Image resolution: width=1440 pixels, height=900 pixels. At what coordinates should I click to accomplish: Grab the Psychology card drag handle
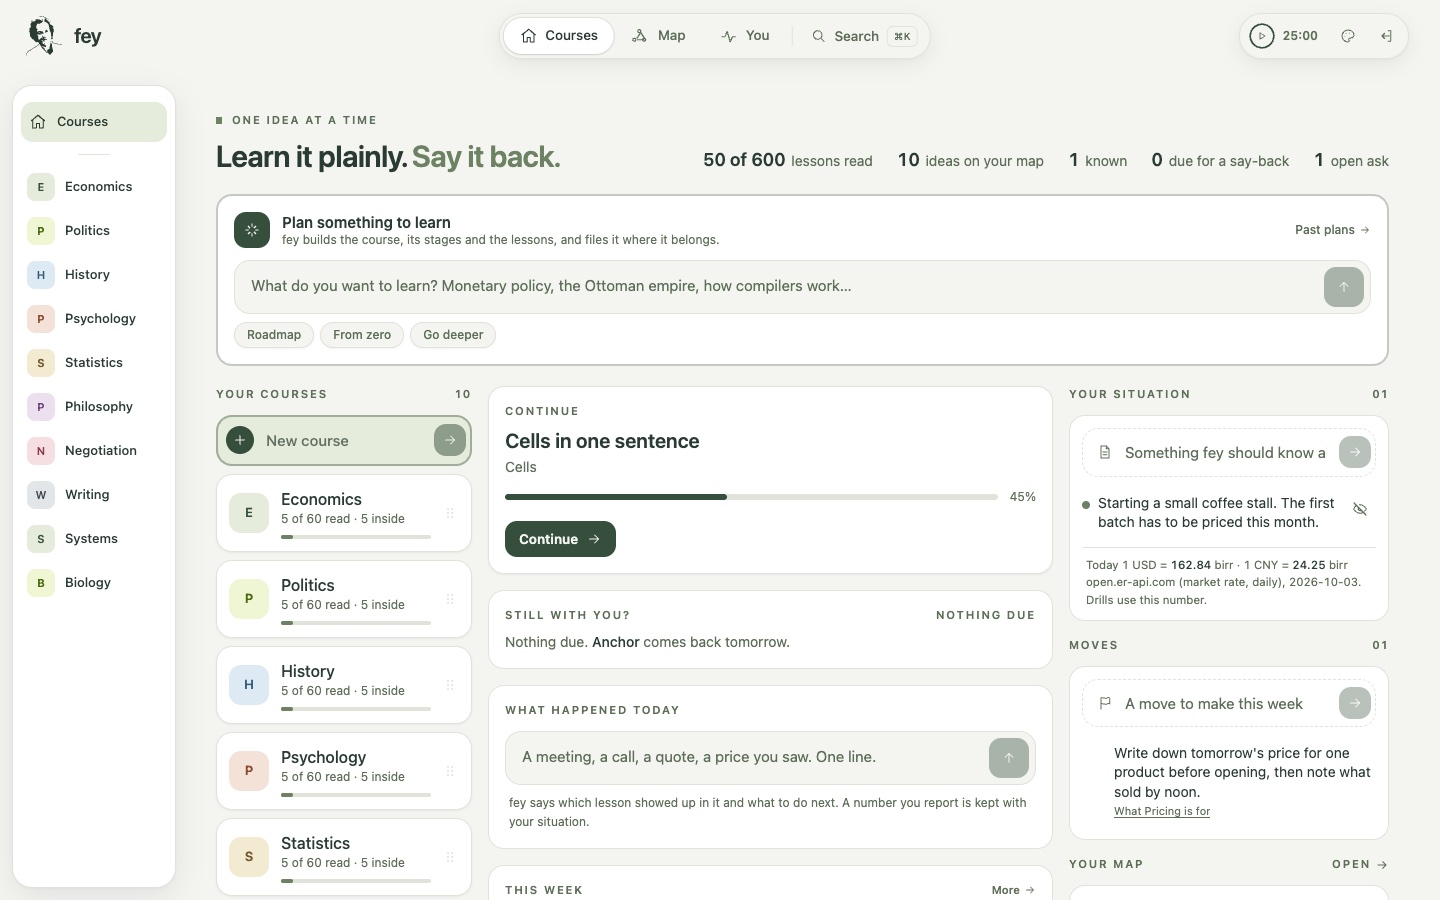(450, 771)
